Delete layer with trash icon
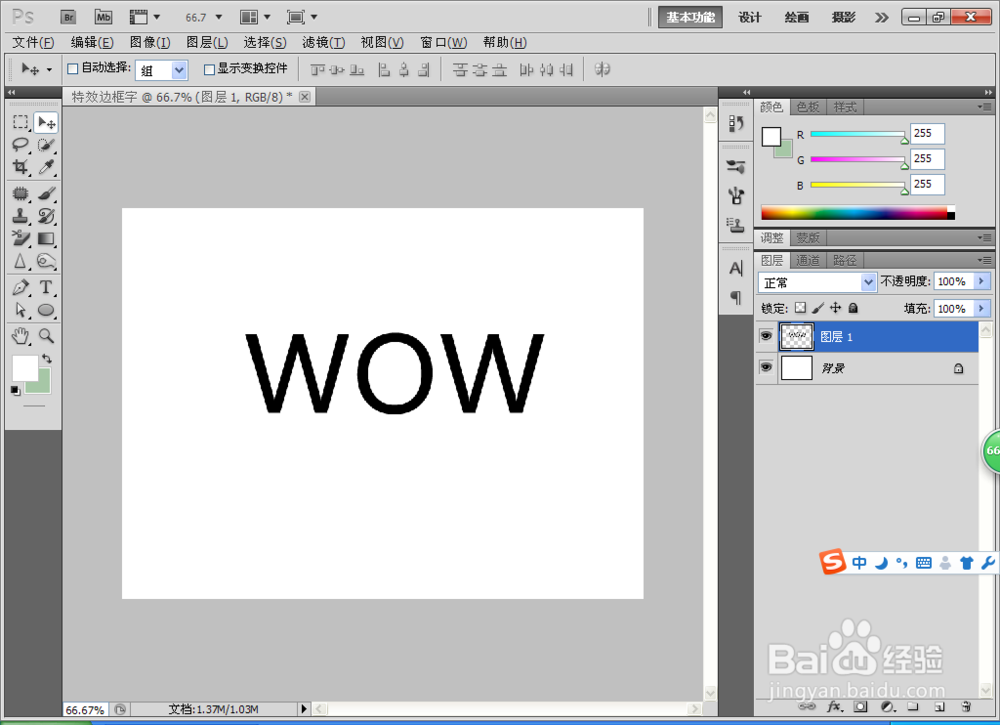This screenshot has height=725, width=1000. click(966, 707)
